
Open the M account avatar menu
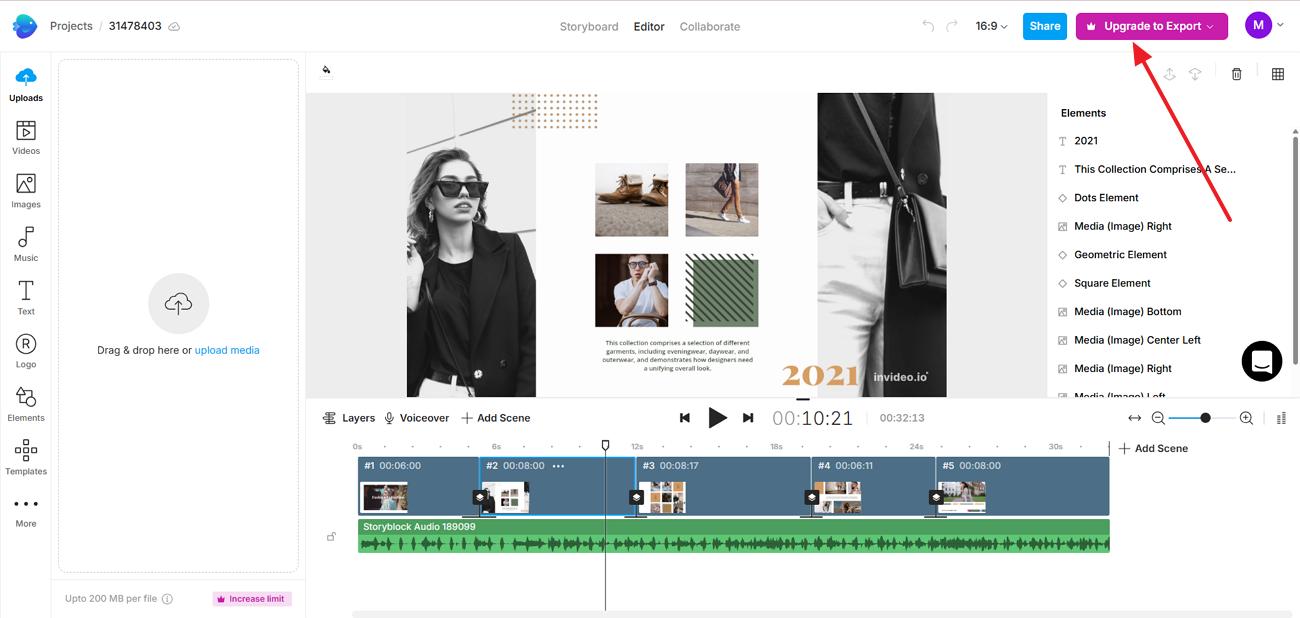click(x=1258, y=24)
